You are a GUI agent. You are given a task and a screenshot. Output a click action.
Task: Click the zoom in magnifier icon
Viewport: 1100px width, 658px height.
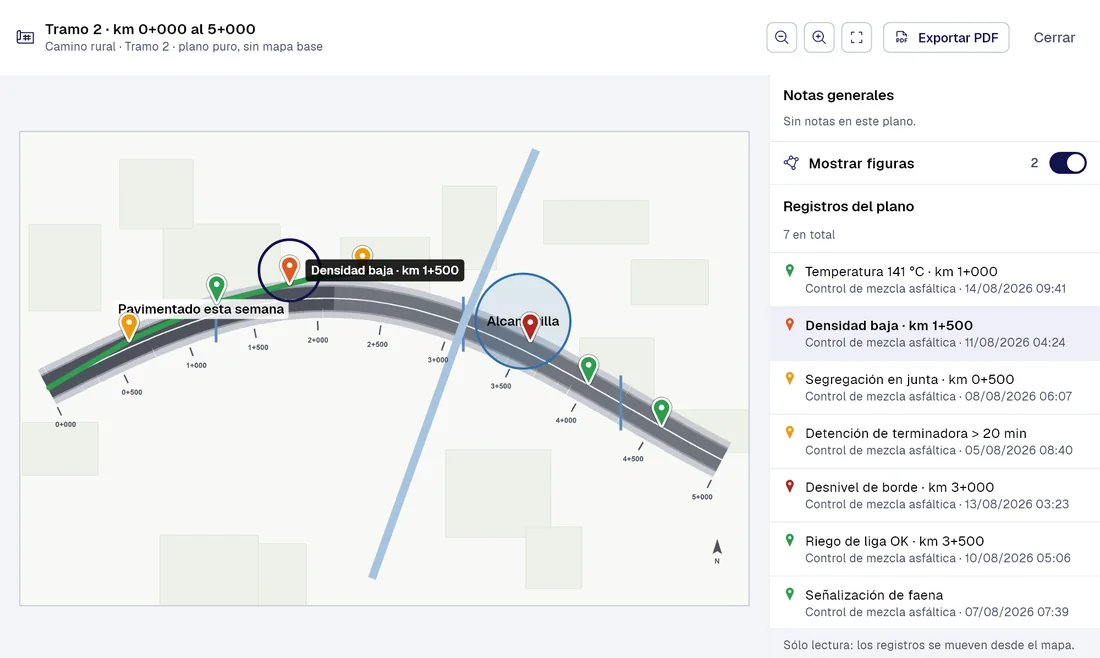(x=819, y=37)
